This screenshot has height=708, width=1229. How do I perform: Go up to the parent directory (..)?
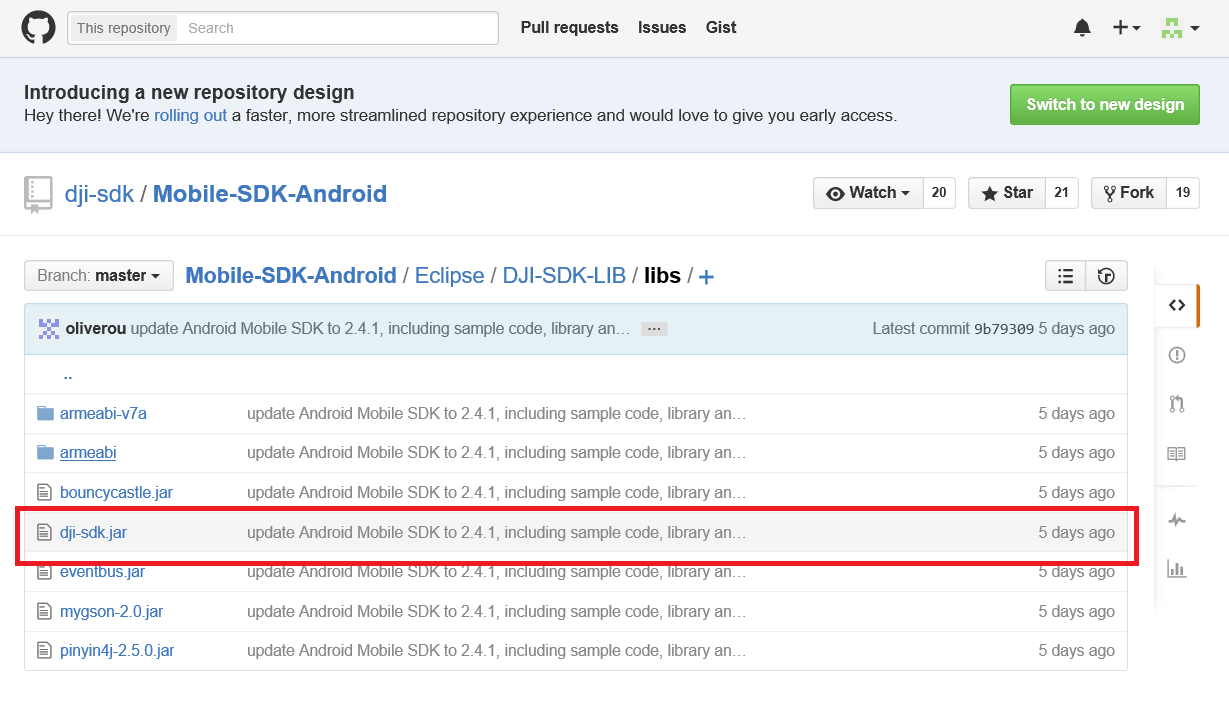[67, 375]
